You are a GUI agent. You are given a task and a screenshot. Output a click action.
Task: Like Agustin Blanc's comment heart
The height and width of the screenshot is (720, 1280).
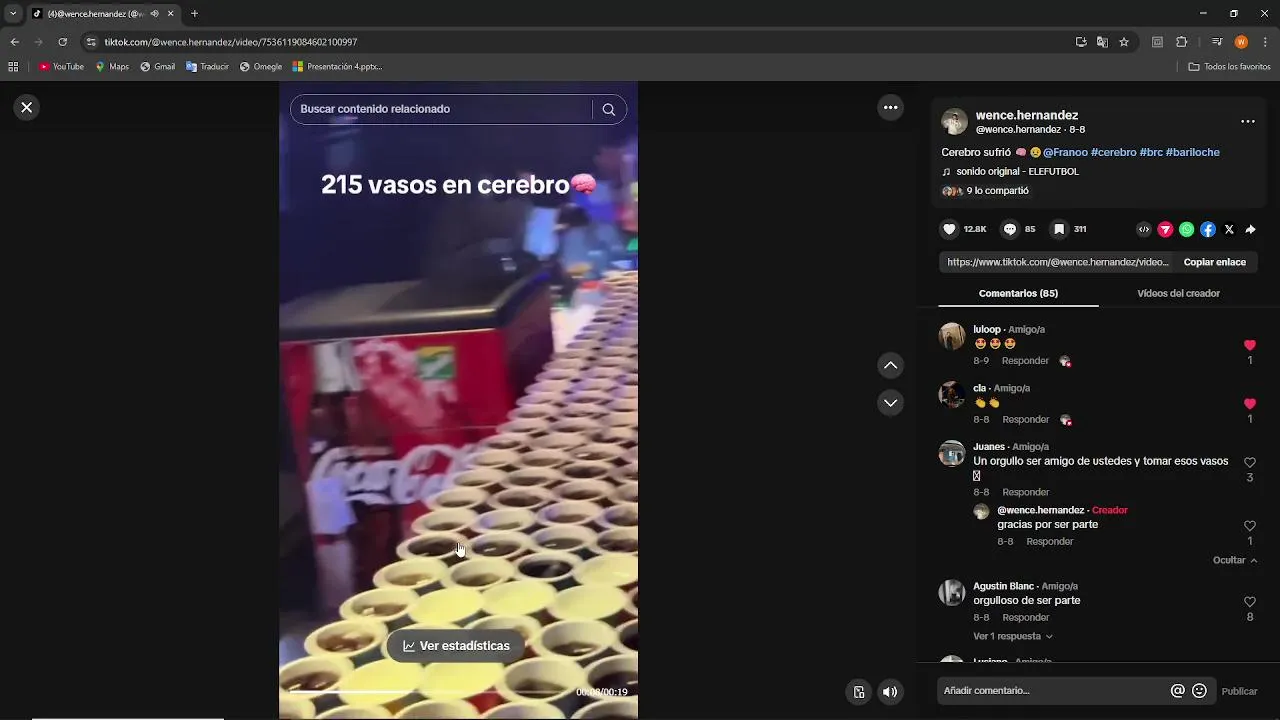click(1249, 602)
